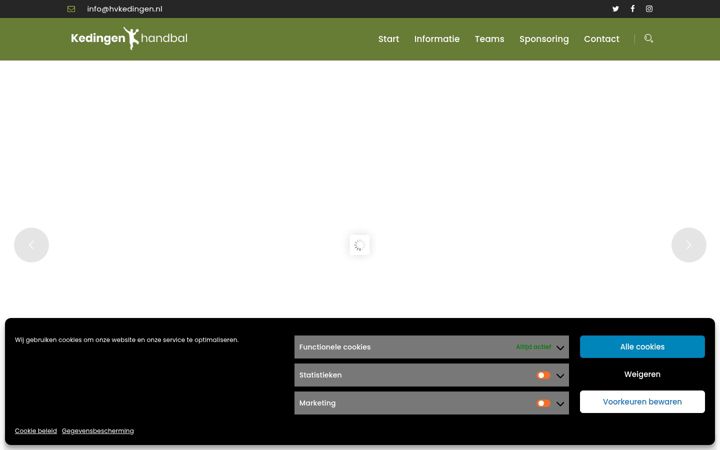Click the slider loading spinner

[359, 245]
